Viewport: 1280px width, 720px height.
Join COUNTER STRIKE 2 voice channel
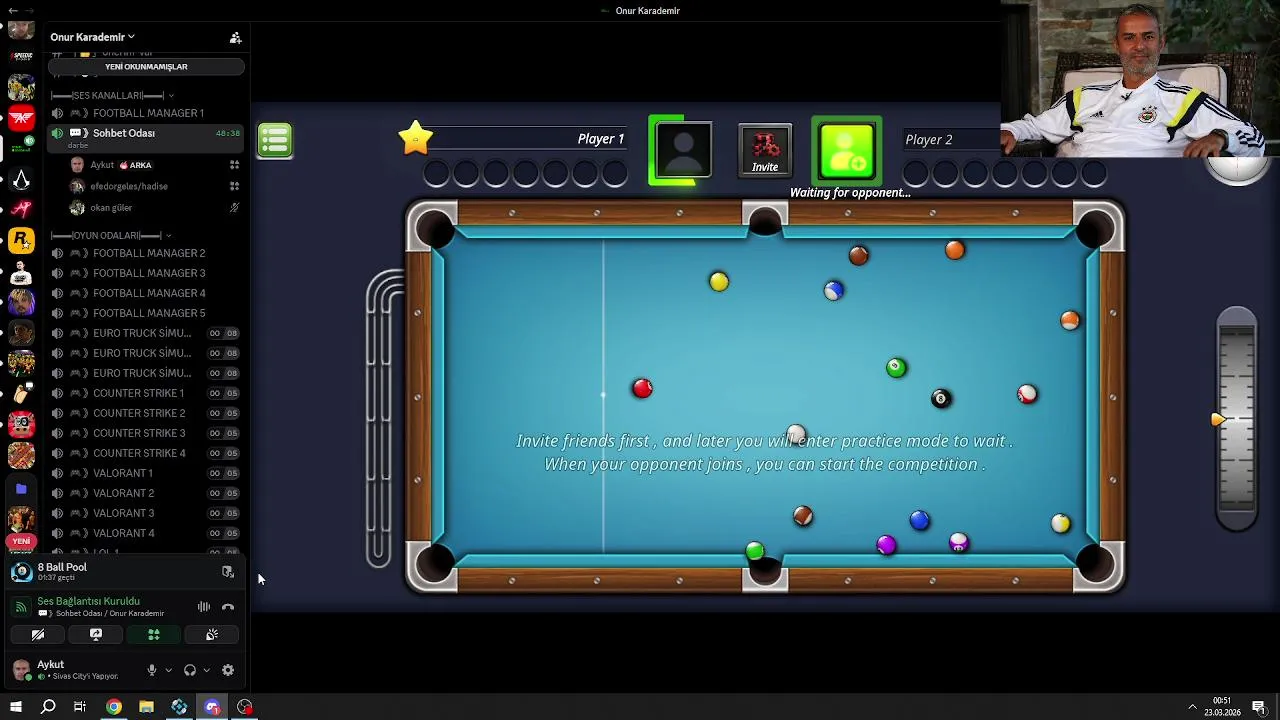point(146,413)
